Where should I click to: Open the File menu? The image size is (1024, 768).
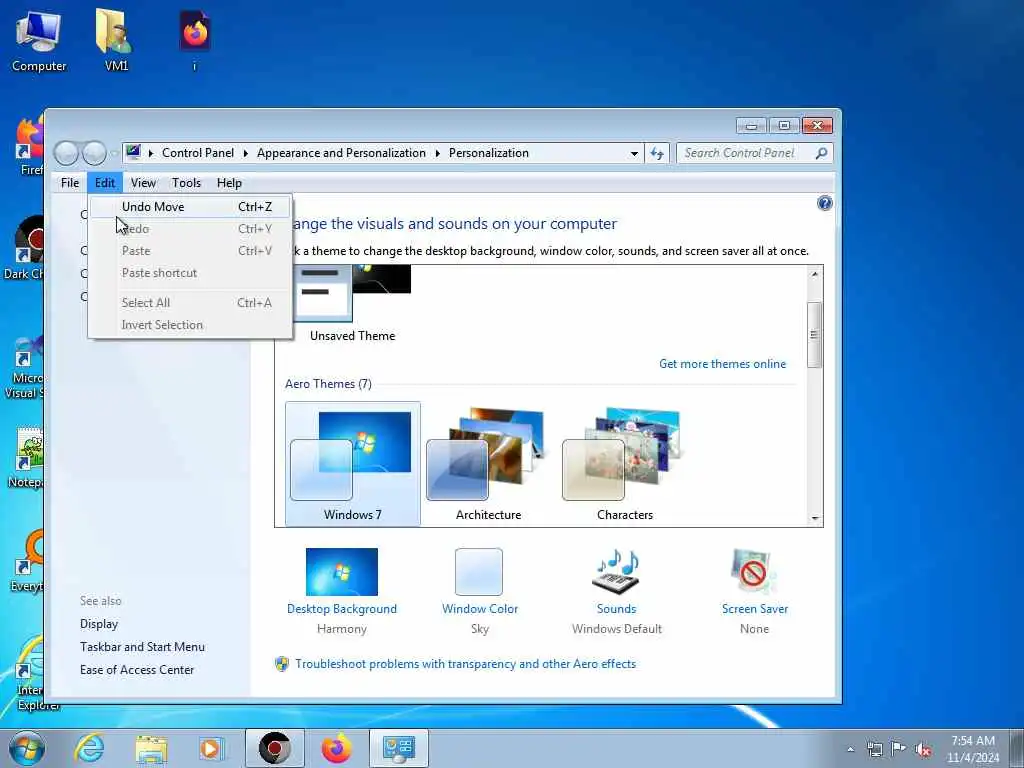pyautogui.click(x=70, y=183)
